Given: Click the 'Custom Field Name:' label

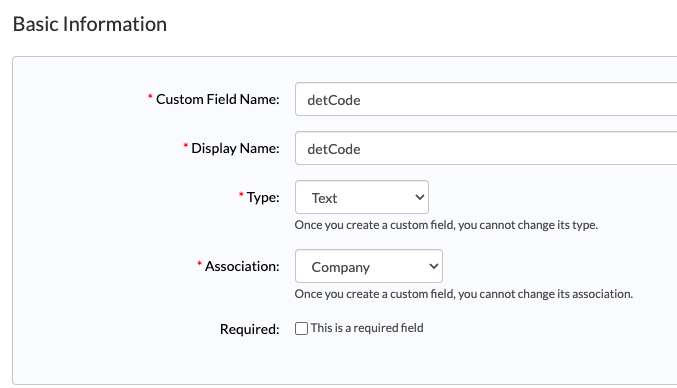Looking at the screenshot, I should pos(217,99).
